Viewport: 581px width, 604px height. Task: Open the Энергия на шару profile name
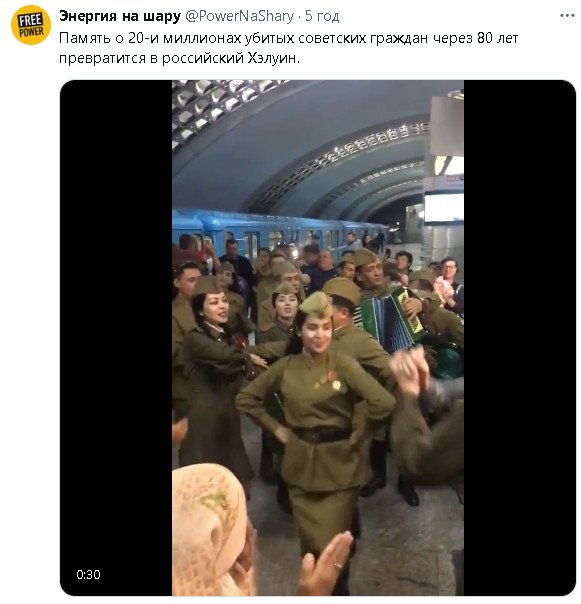[120, 16]
